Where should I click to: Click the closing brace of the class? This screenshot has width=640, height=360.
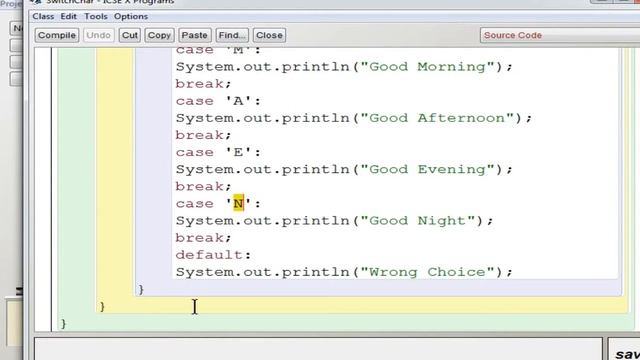point(63,324)
